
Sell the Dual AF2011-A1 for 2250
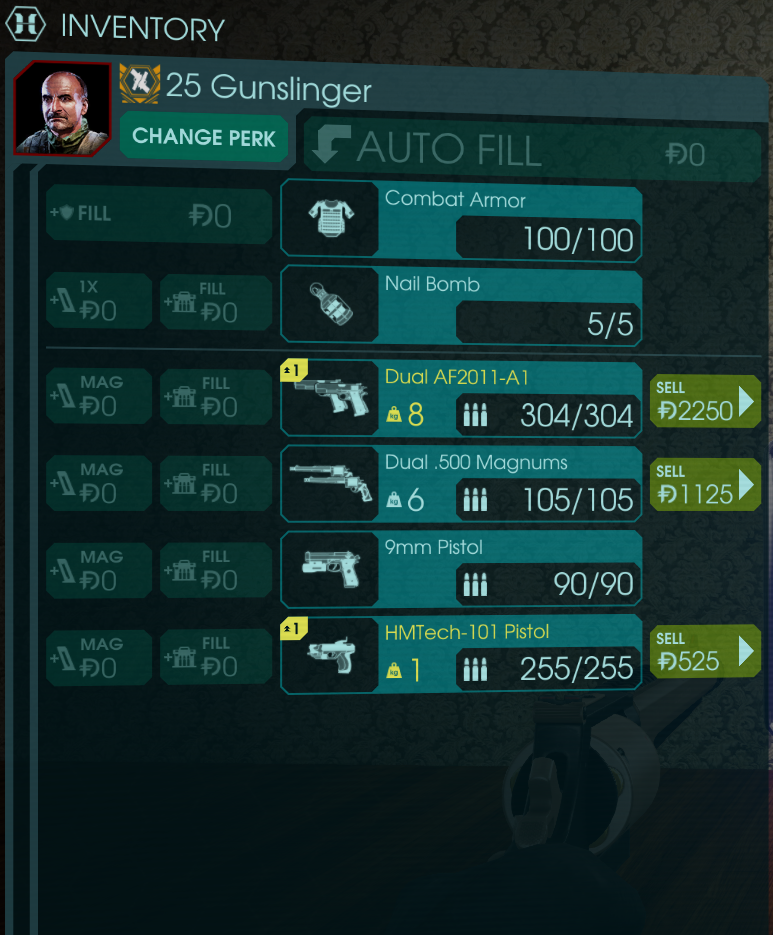click(705, 401)
